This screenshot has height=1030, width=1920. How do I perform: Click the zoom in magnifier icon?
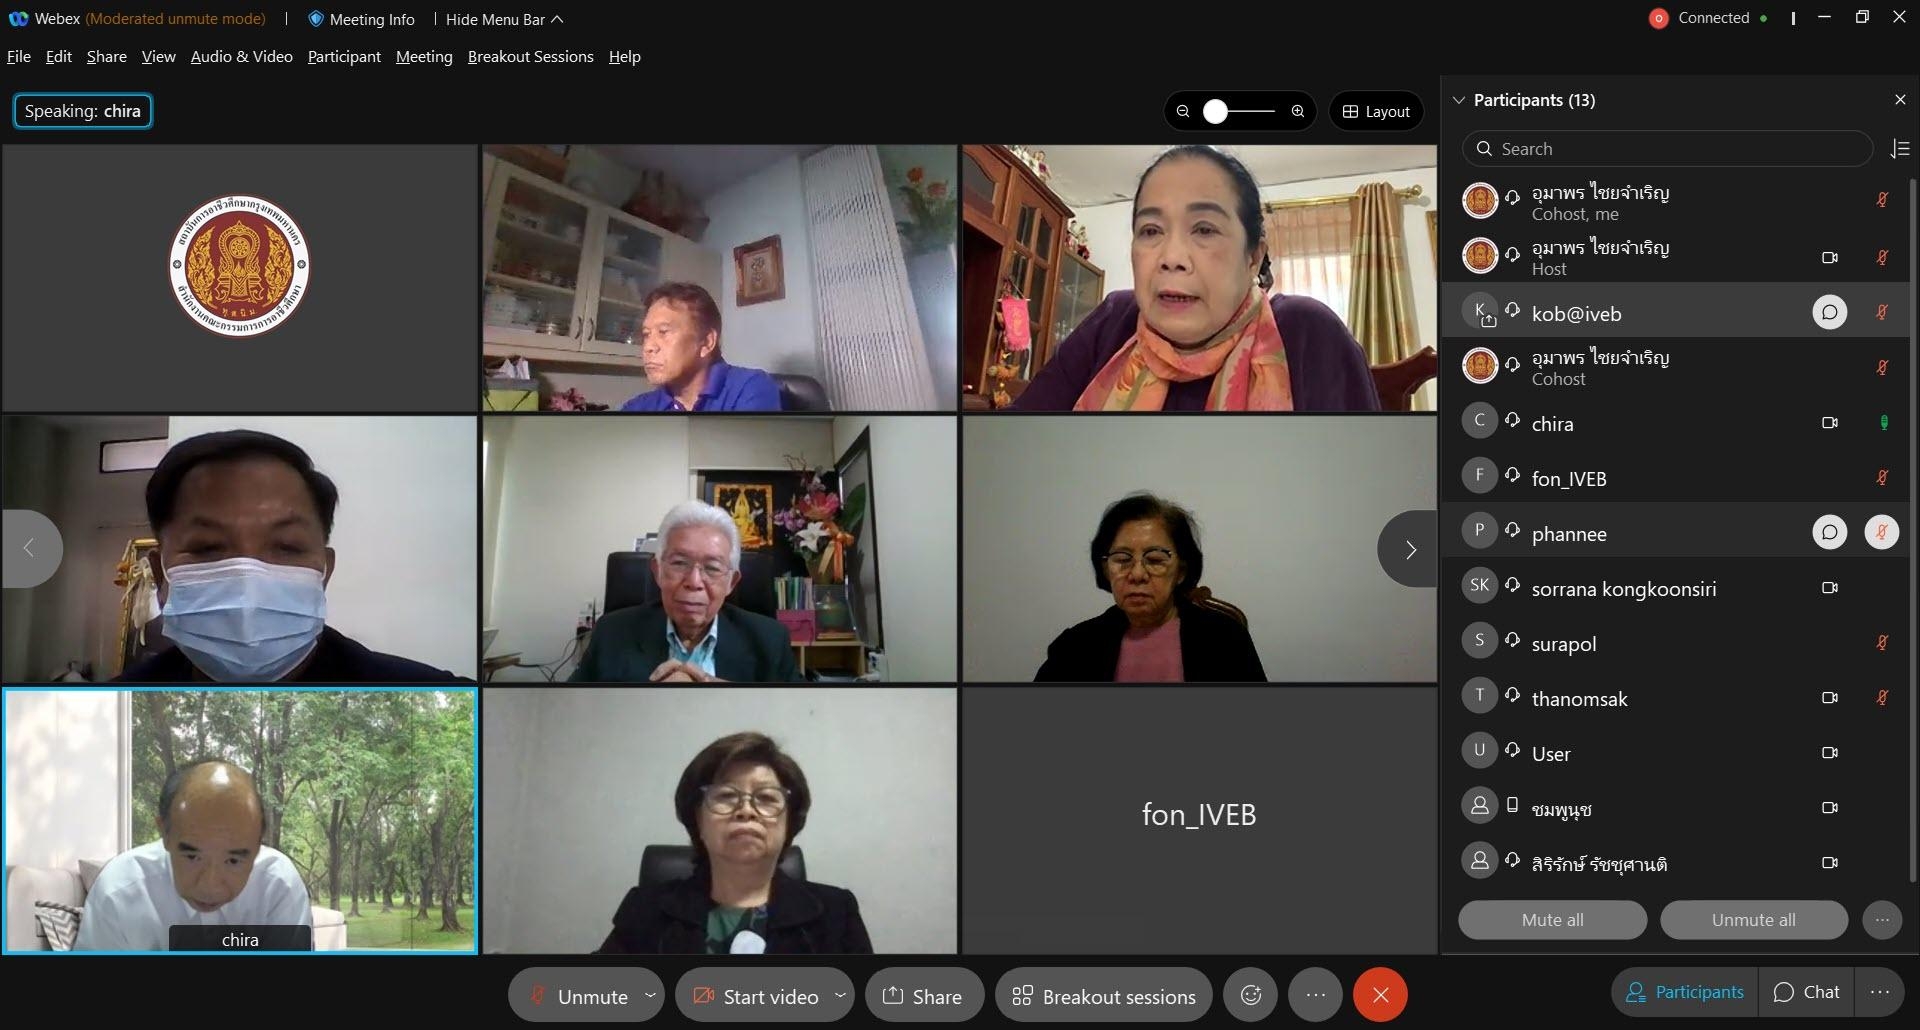click(1298, 111)
